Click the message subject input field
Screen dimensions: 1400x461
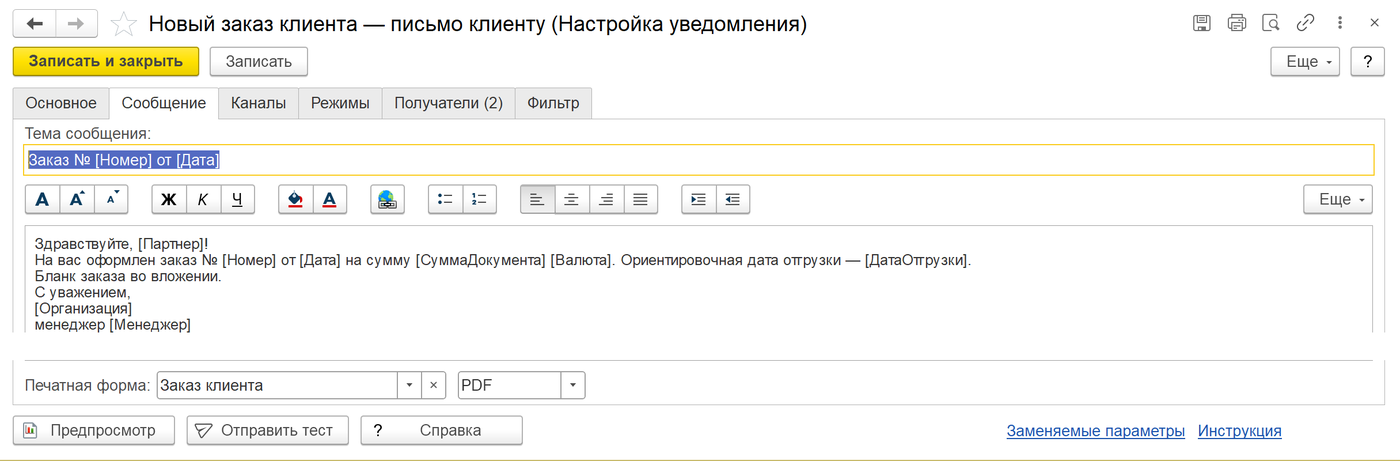click(x=698, y=160)
